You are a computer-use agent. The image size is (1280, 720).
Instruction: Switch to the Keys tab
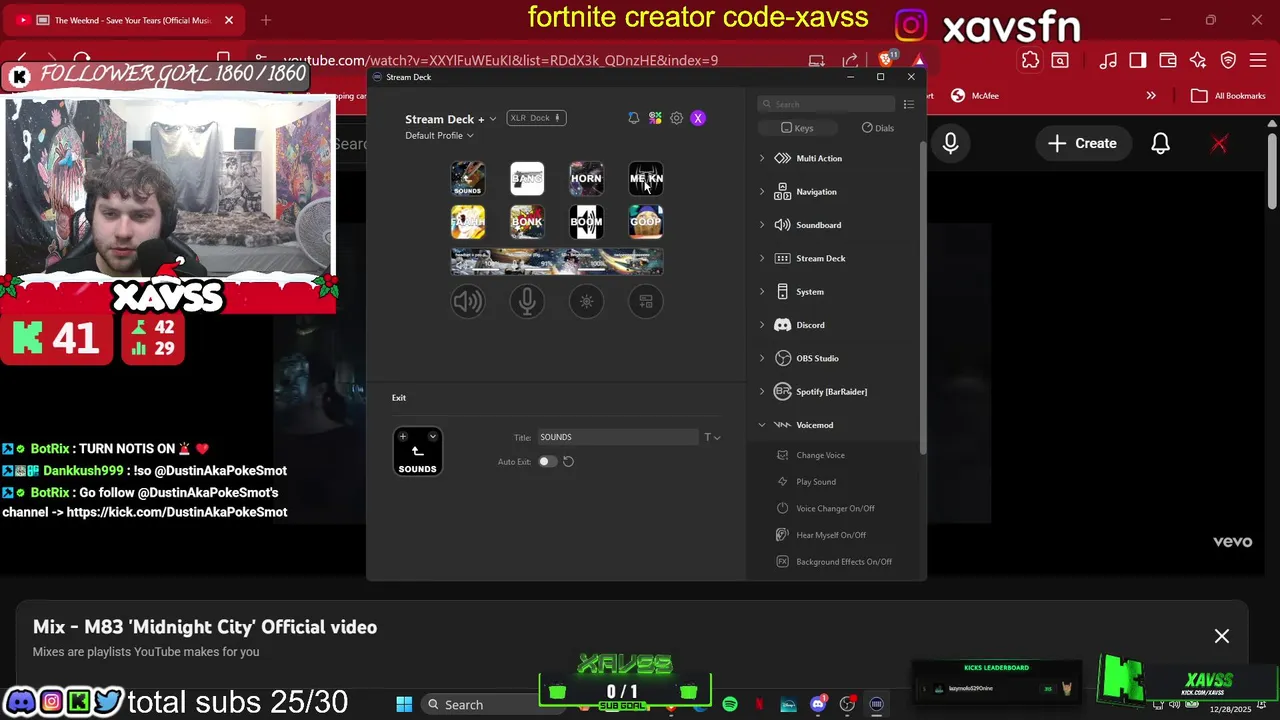pos(797,128)
